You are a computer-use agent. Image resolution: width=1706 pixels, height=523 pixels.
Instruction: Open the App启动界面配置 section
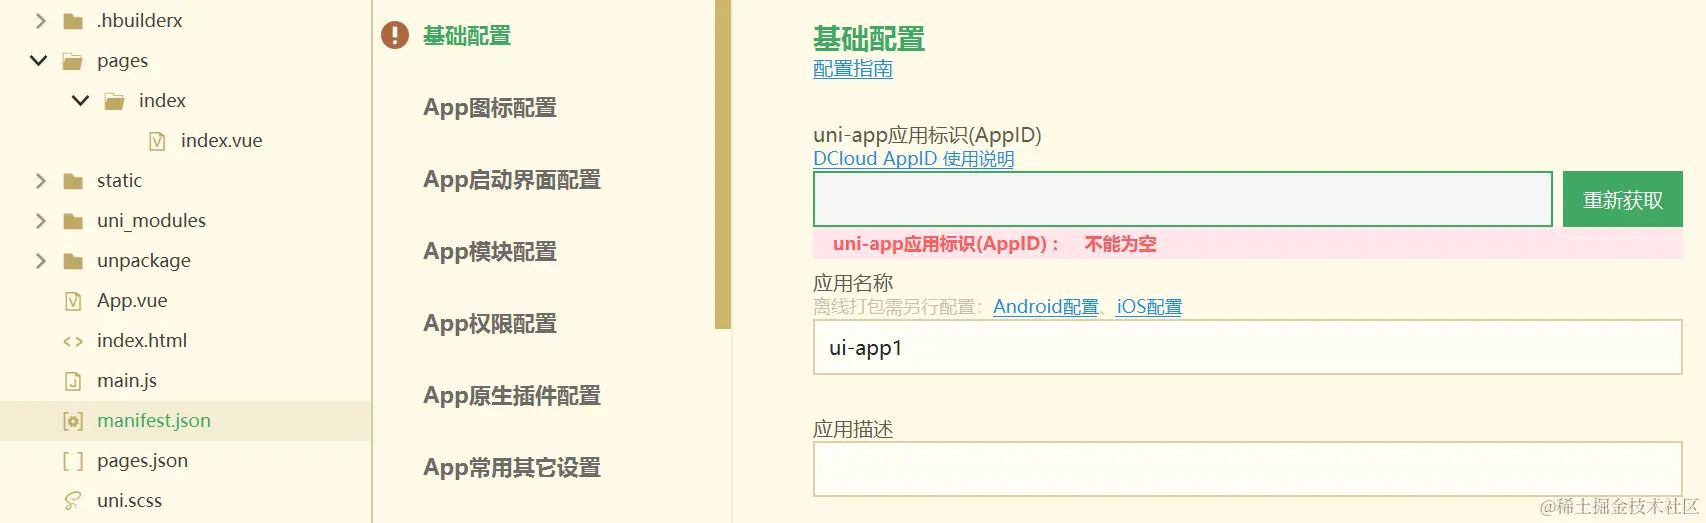512,180
